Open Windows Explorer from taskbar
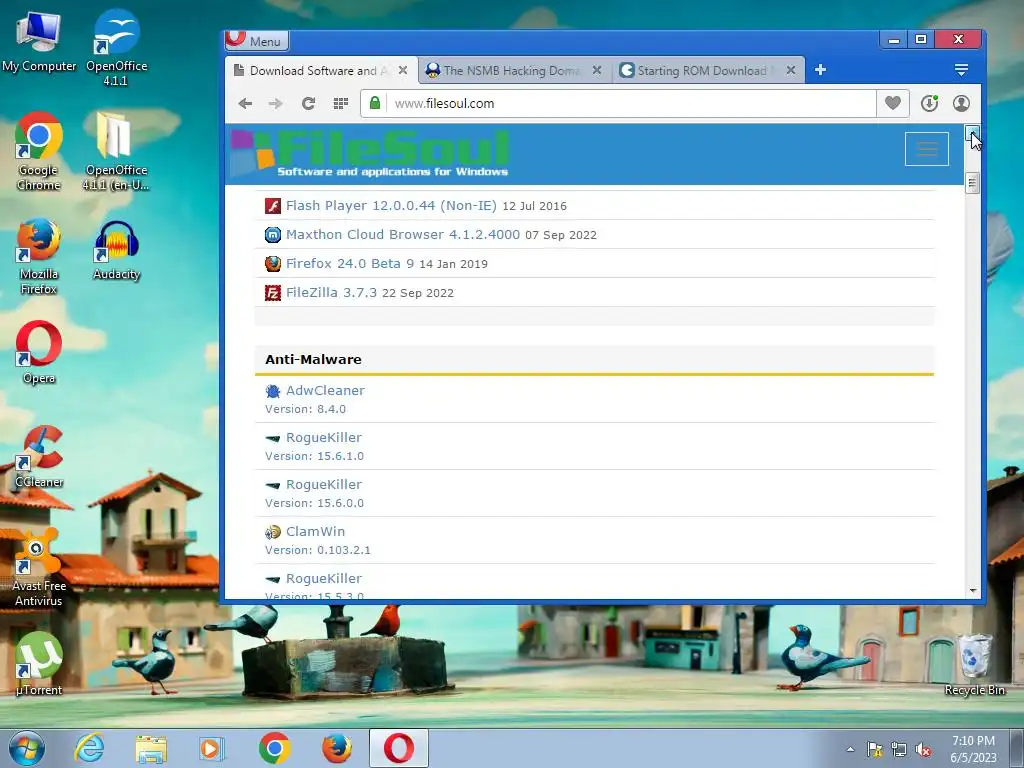This screenshot has width=1024, height=768. 151,748
